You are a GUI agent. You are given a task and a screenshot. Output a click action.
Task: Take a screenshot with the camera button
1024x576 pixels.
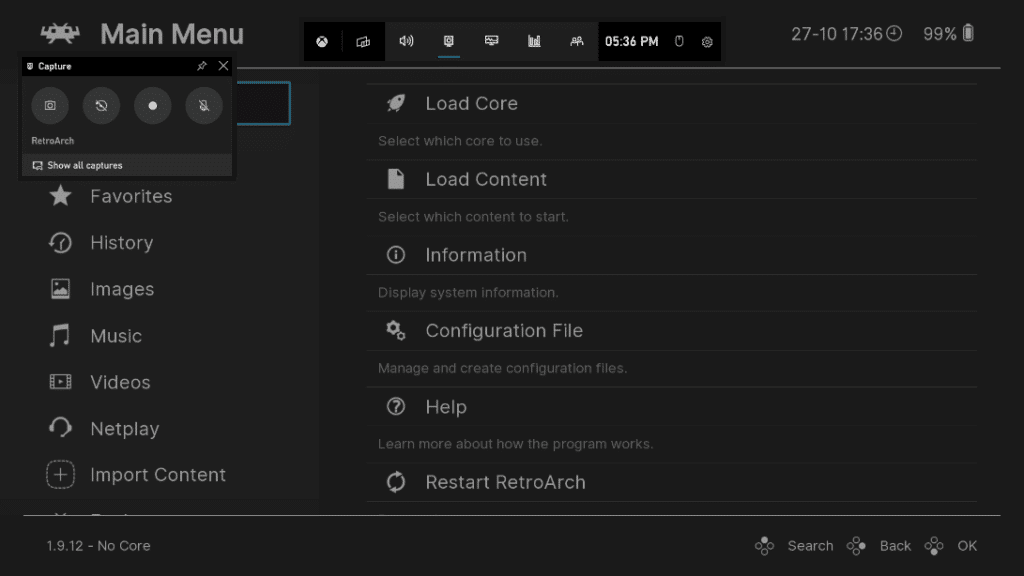(50, 105)
